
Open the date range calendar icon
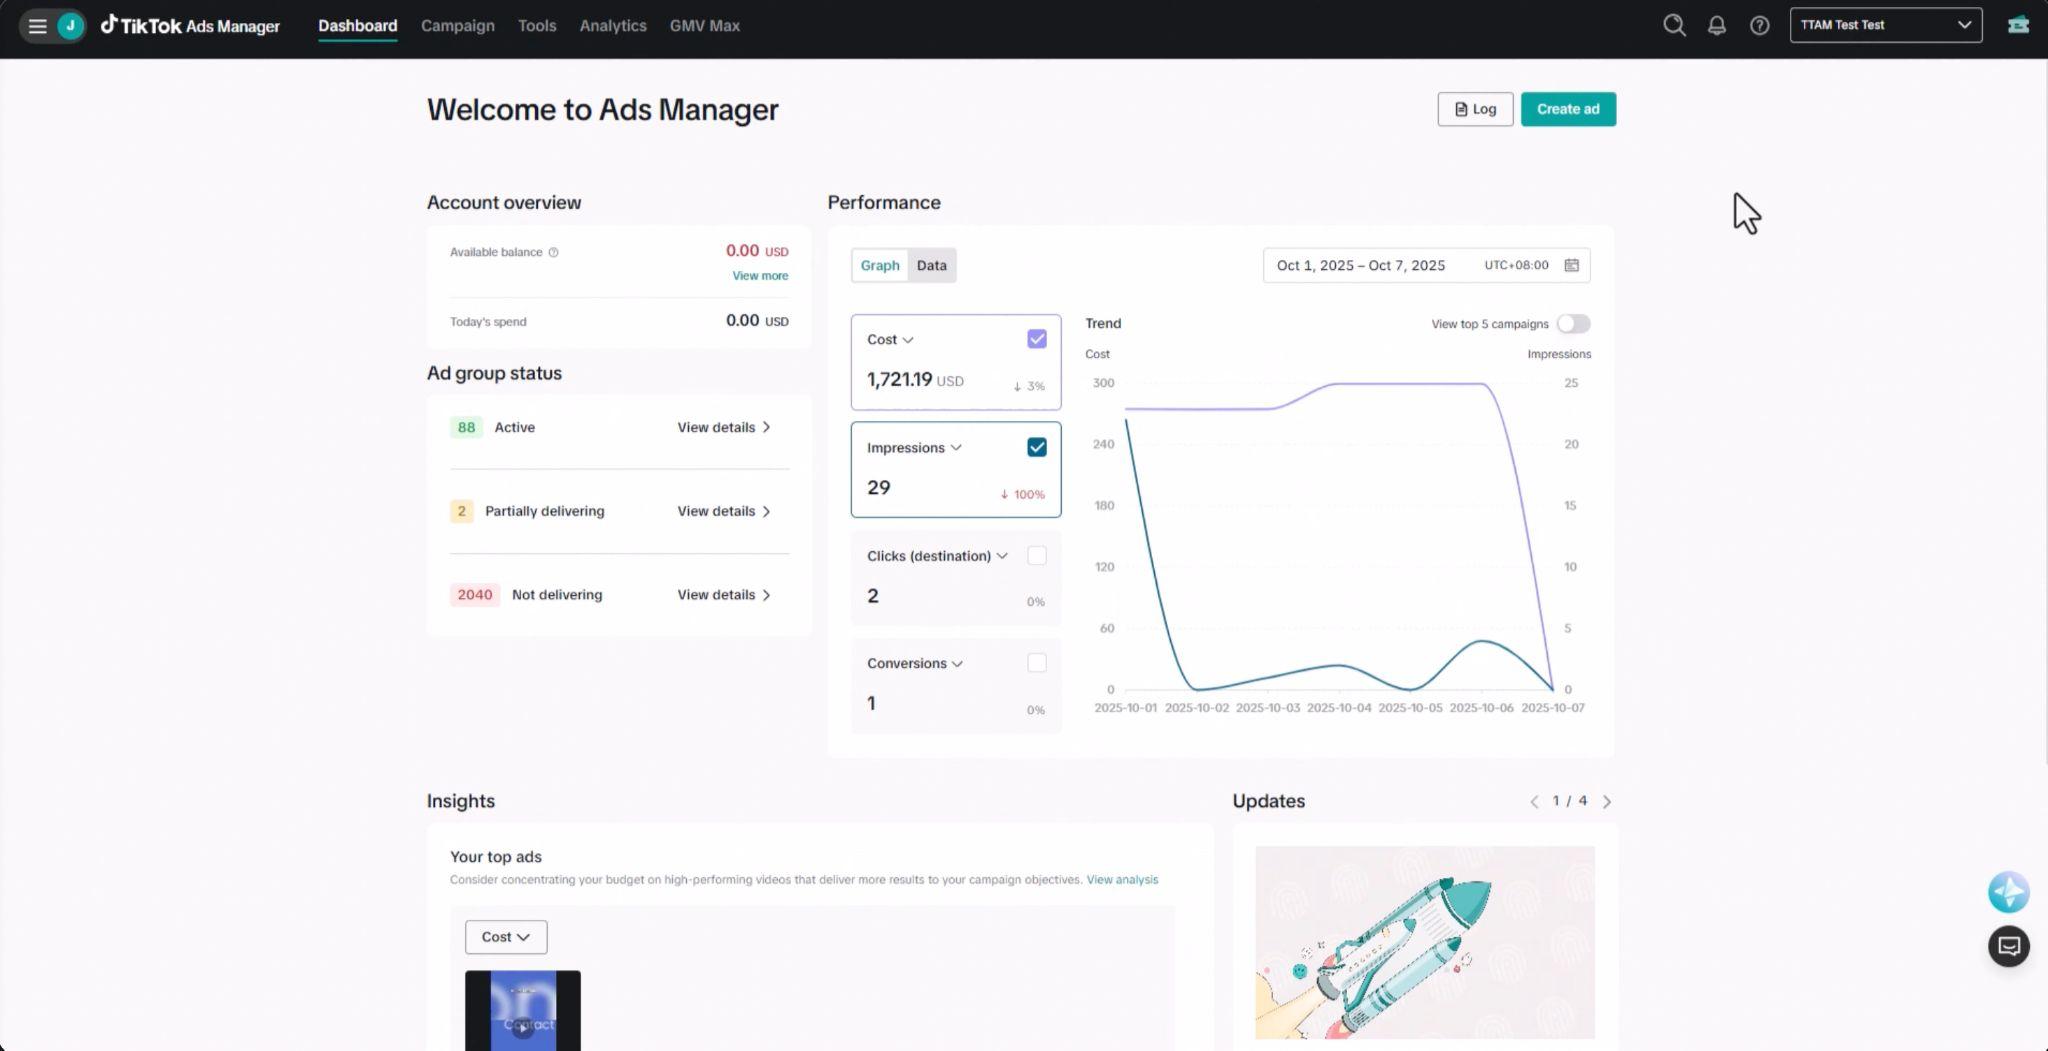[x=1571, y=265]
